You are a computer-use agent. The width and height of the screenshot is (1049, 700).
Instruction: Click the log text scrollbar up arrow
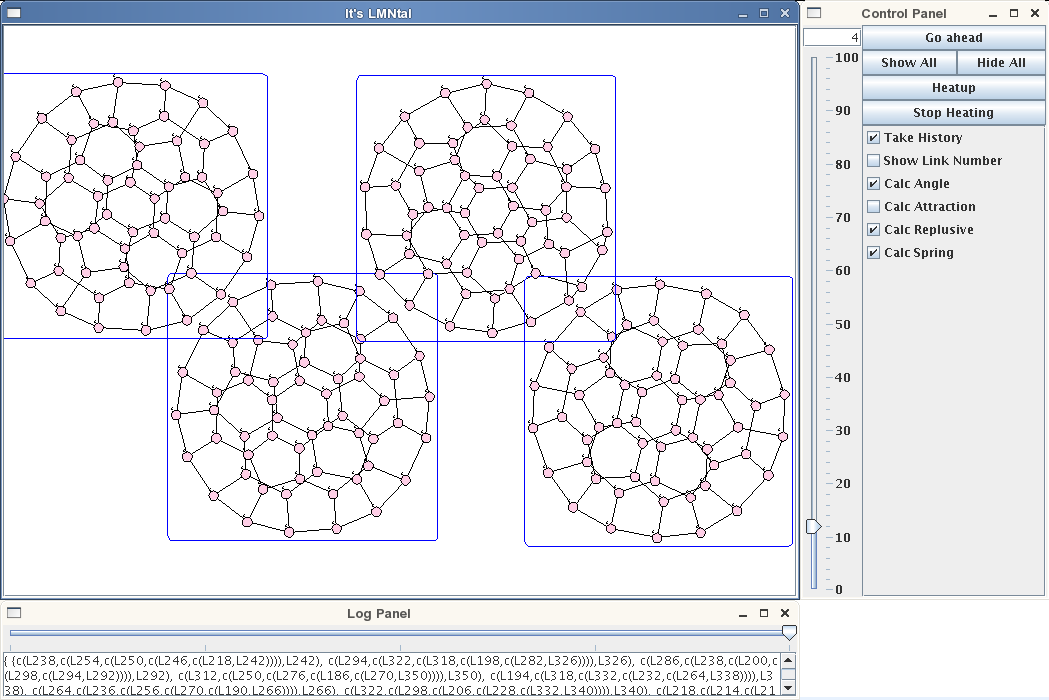[789, 660]
